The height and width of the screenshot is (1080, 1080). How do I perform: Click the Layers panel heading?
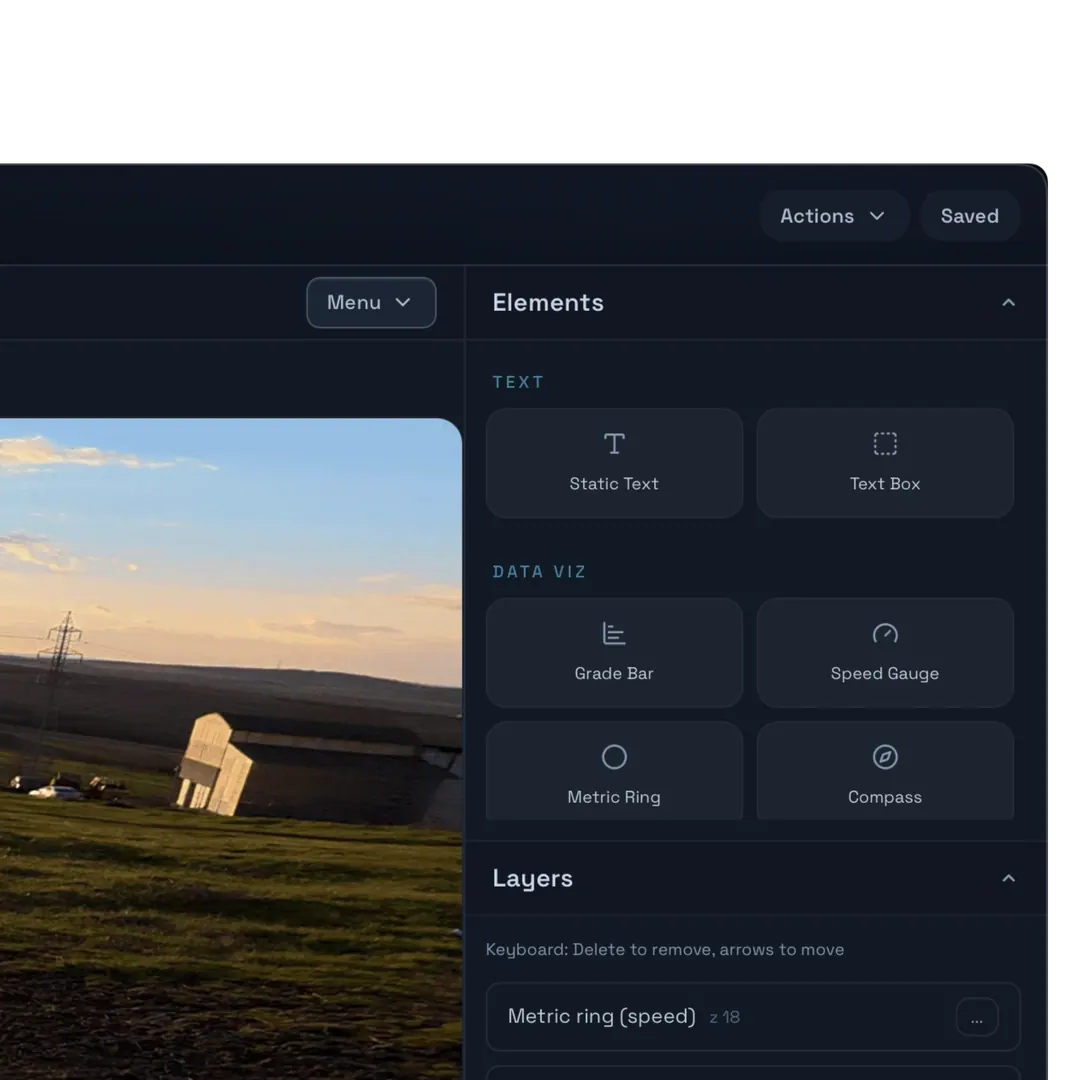coord(532,878)
